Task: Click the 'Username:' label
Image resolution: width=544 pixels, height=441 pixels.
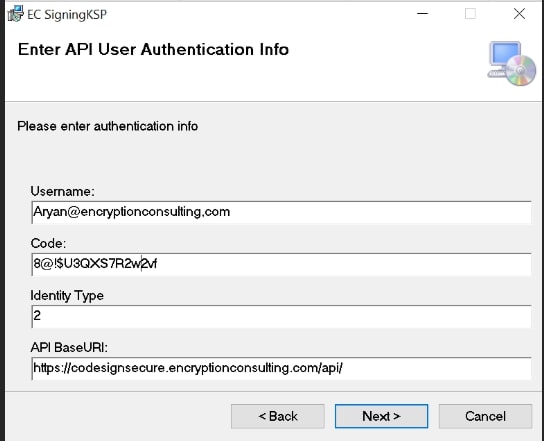Action: point(62,191)
